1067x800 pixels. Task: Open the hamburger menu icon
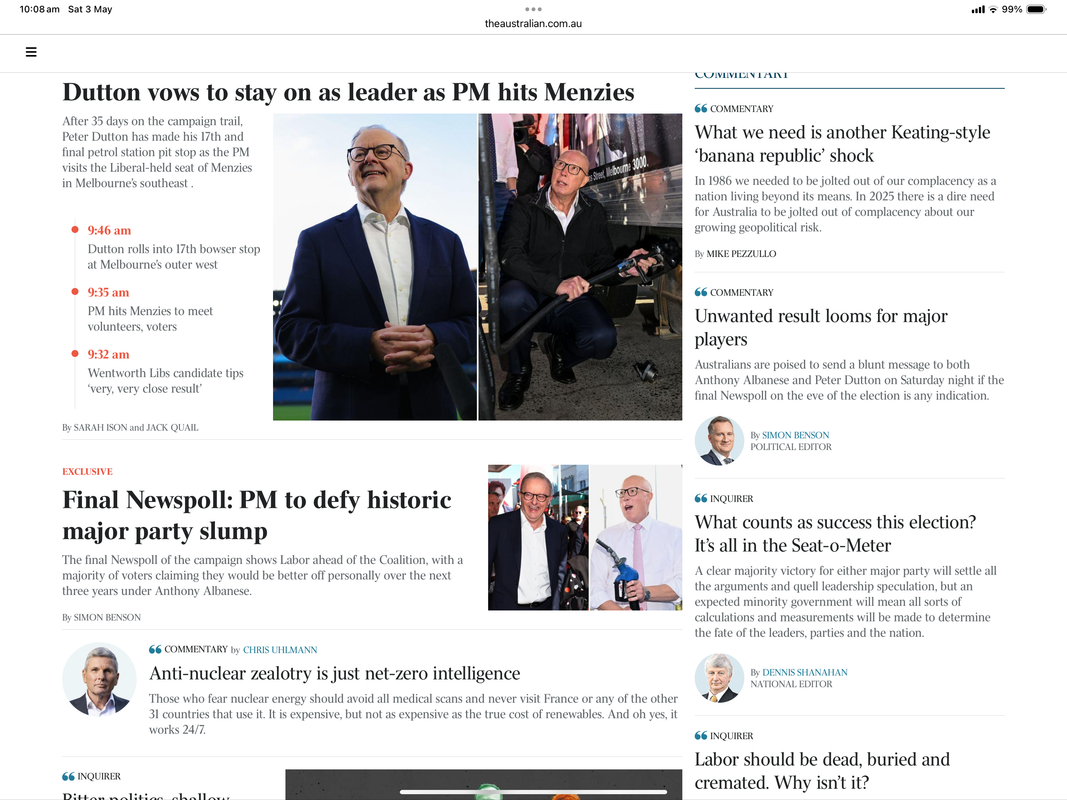[x=31, y=52]
